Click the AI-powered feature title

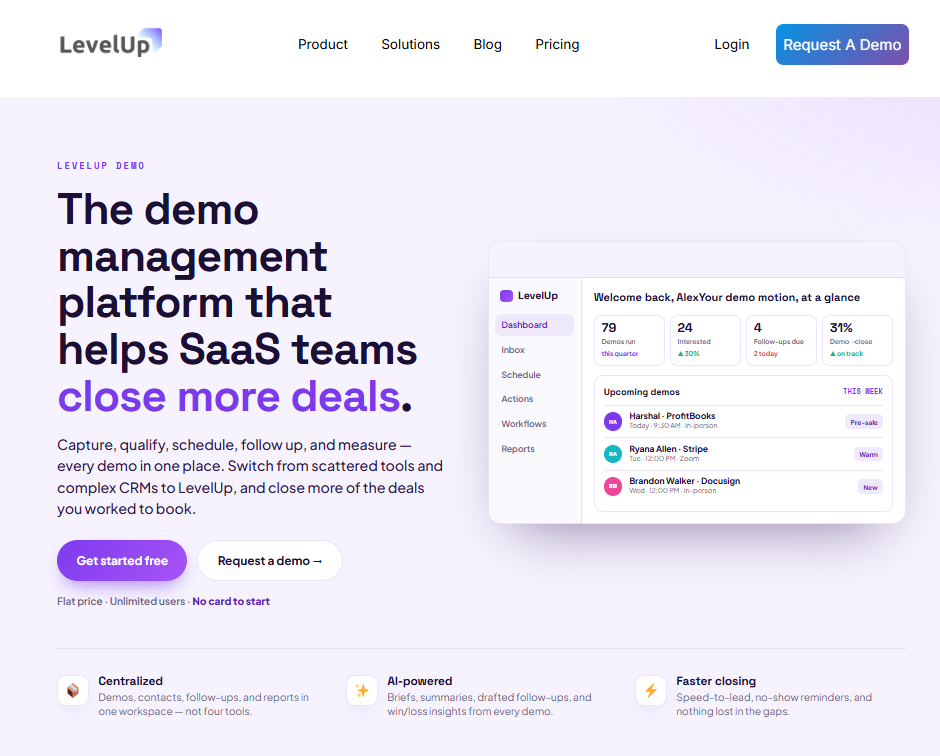coord(420,681)
